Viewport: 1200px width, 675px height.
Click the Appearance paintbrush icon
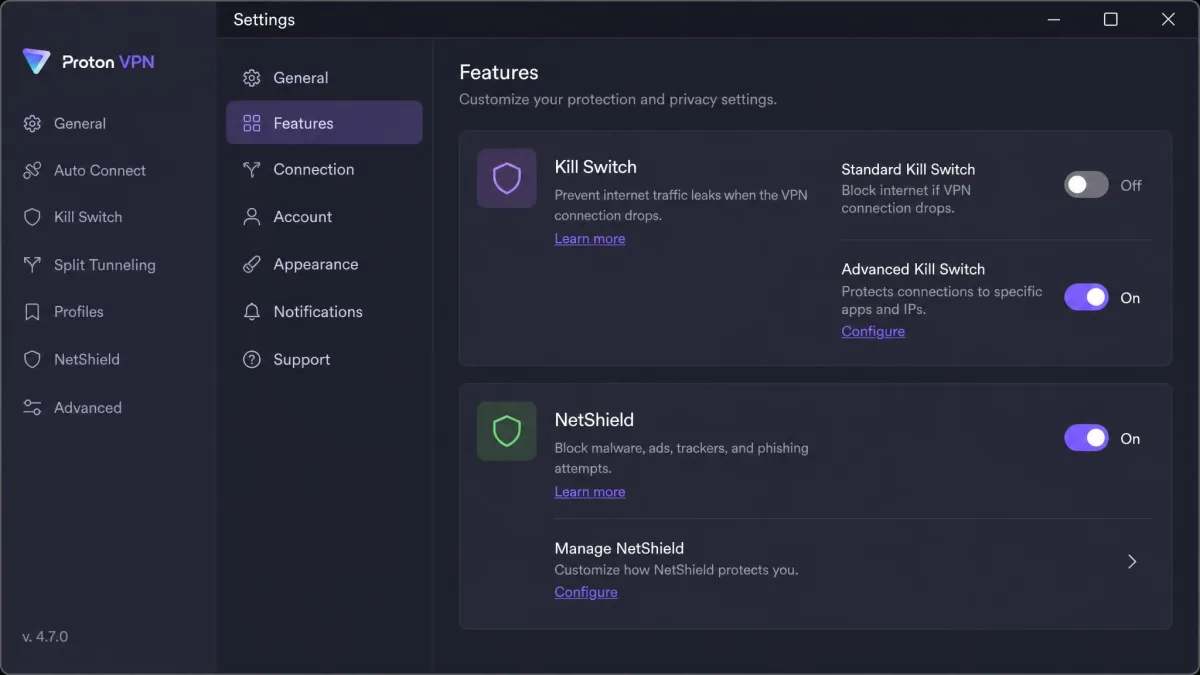tap(252, 265)
